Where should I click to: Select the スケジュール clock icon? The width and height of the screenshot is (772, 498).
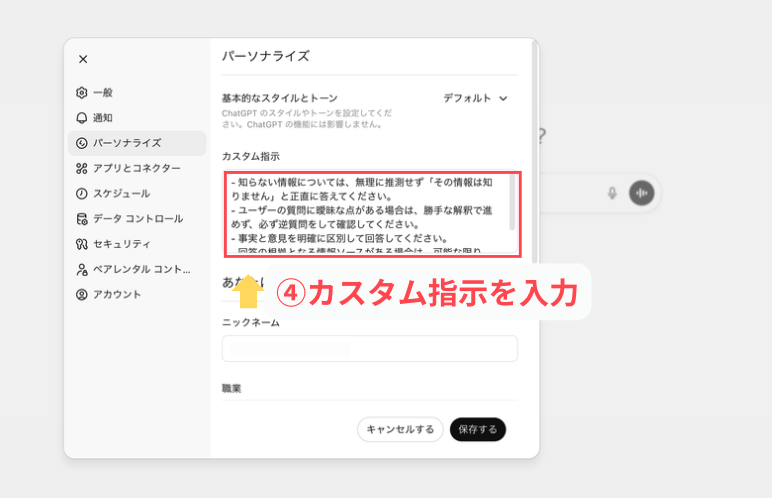pyautogui.click(x=82, y=193)
